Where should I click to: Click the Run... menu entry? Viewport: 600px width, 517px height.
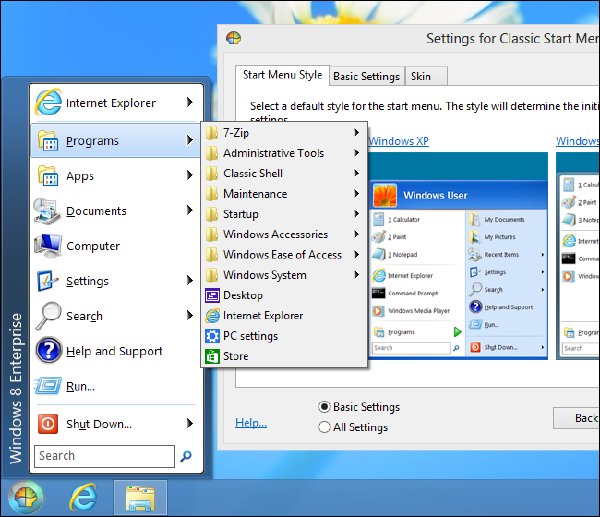(116, 386)
